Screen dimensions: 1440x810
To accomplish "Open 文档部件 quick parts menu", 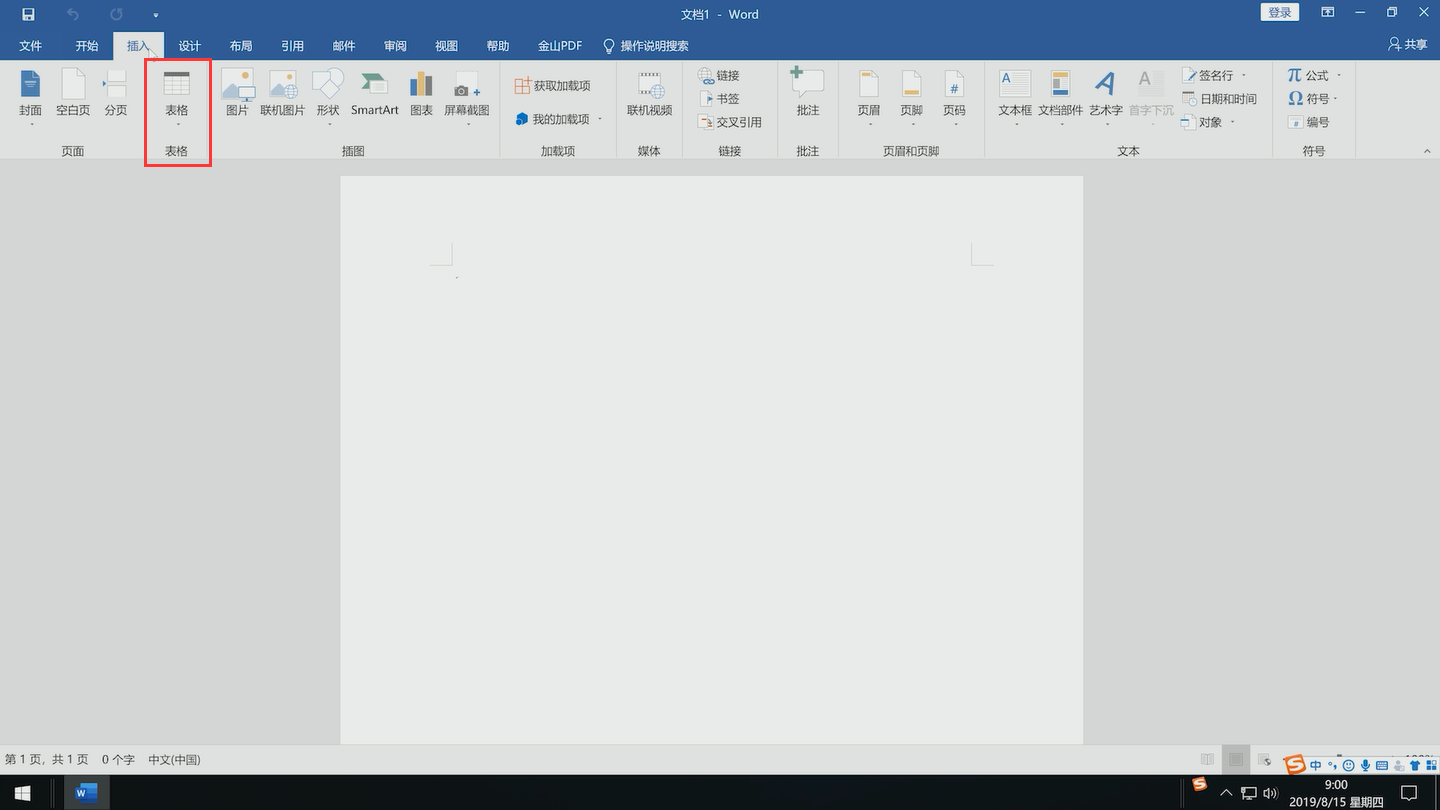I will click(x=1060, y=97).
